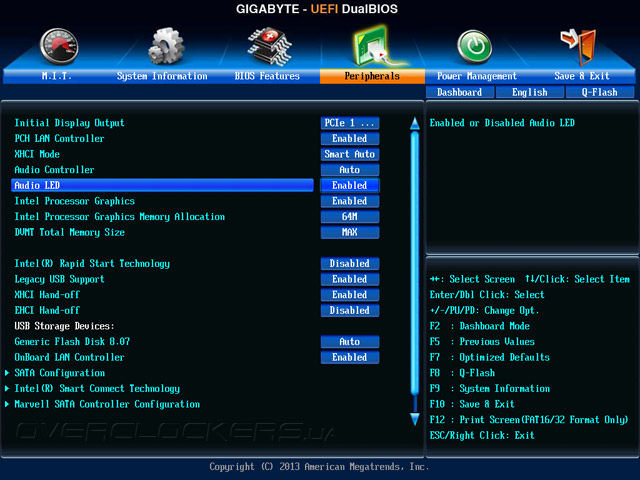Screen dimensions: 640x480
Task: Select Intel(R) Rapid Start Technology label
Action: click(92, 263)
